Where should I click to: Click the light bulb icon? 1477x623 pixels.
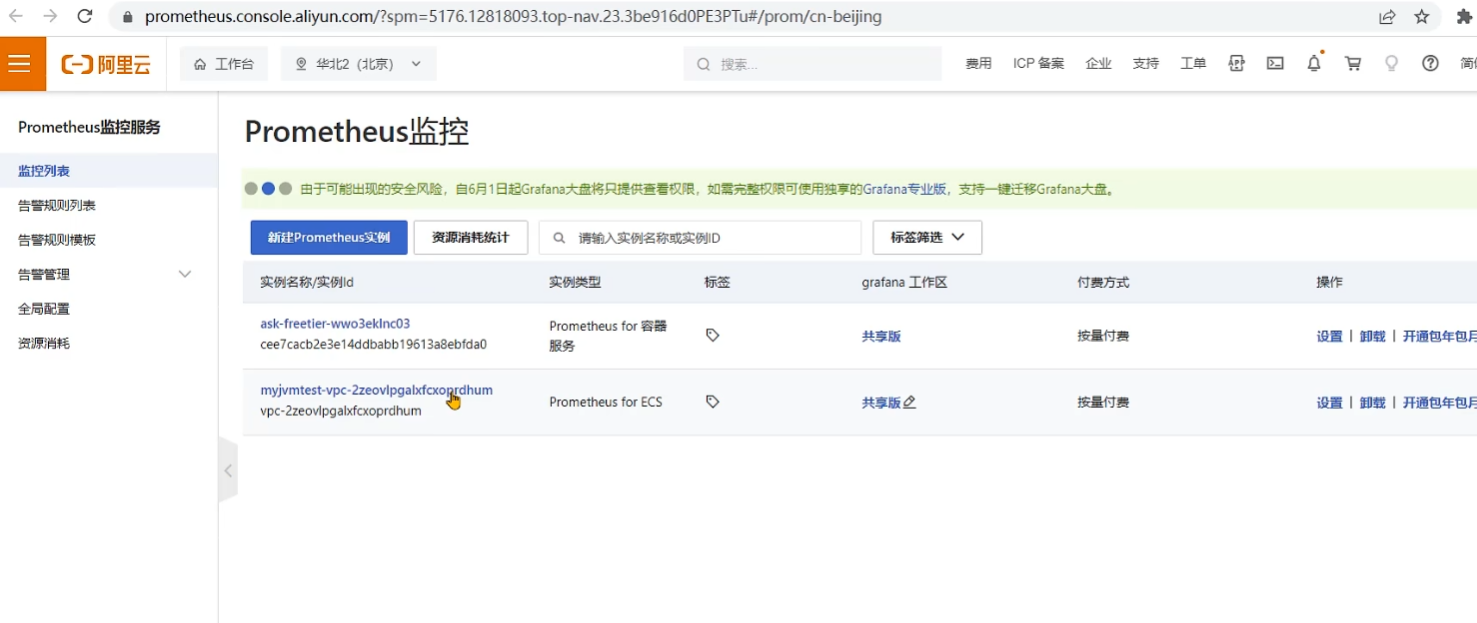[1391, 63]
